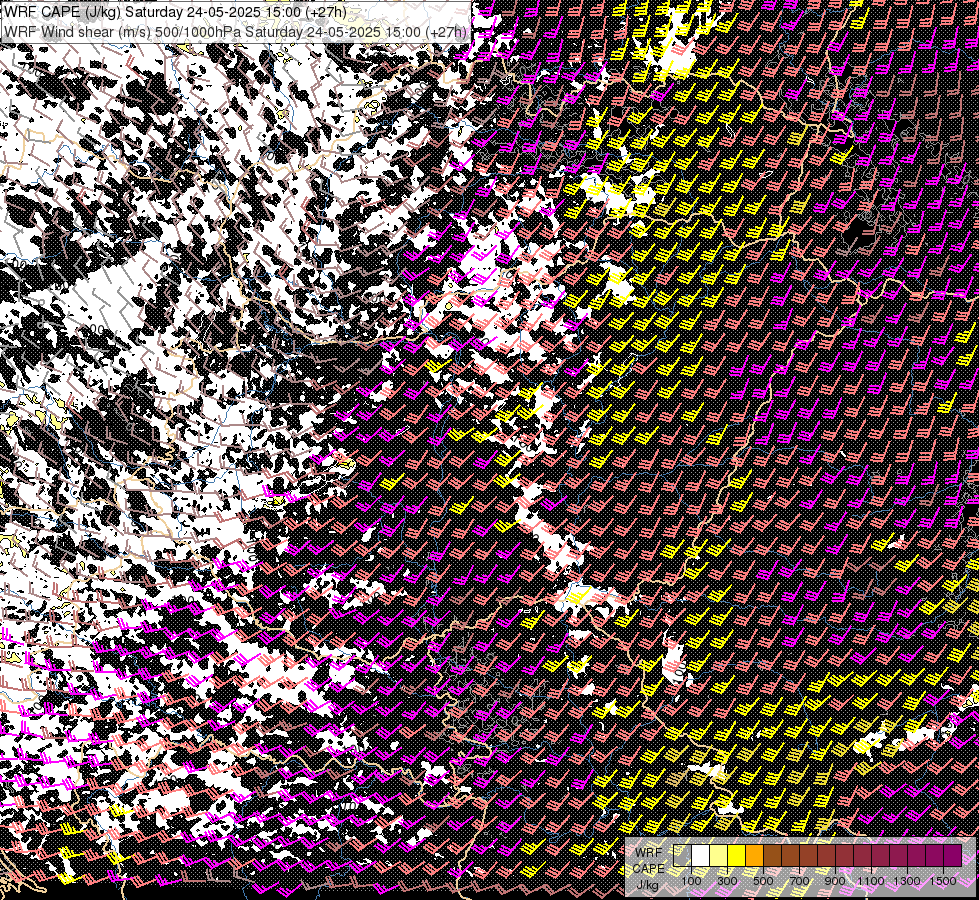Click the 1100 label on the legend scale
The width and height of the screenshot is (979, 900).
coord(870,881)
